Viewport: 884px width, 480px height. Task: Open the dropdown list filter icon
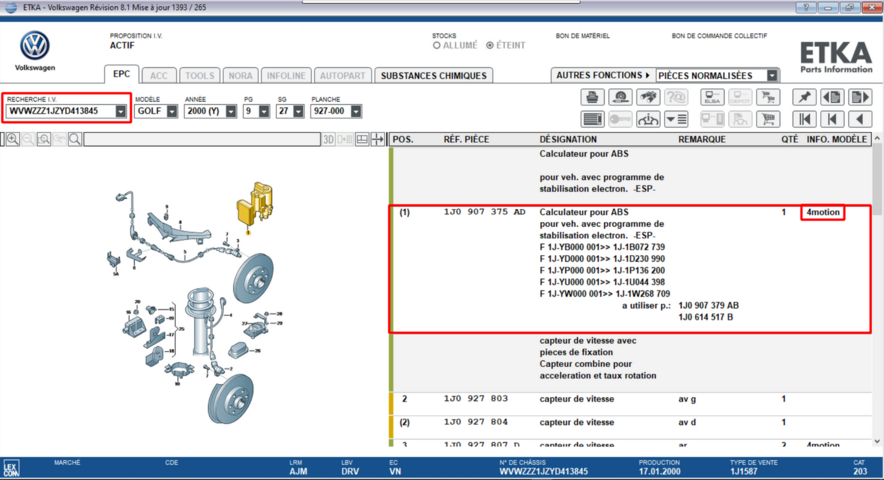[676, 119]
